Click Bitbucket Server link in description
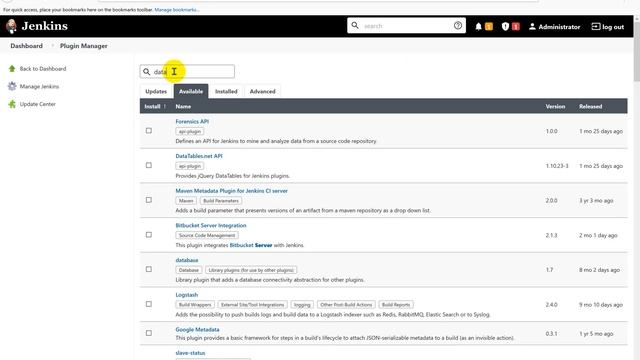This screenshot has height=360, width=640. coord(251,245)
